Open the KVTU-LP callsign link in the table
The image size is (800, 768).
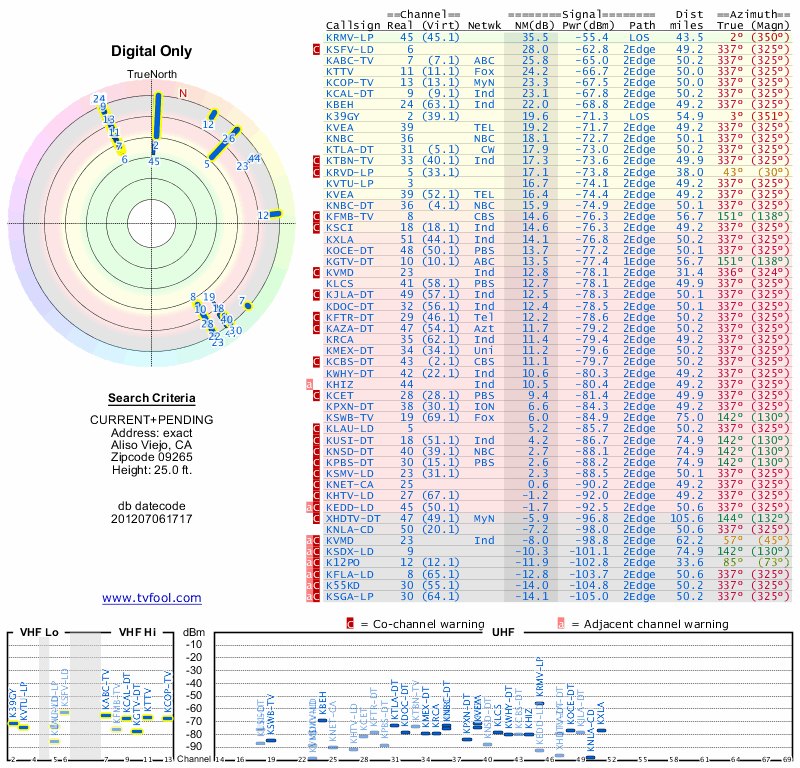(x=349, y=183)
